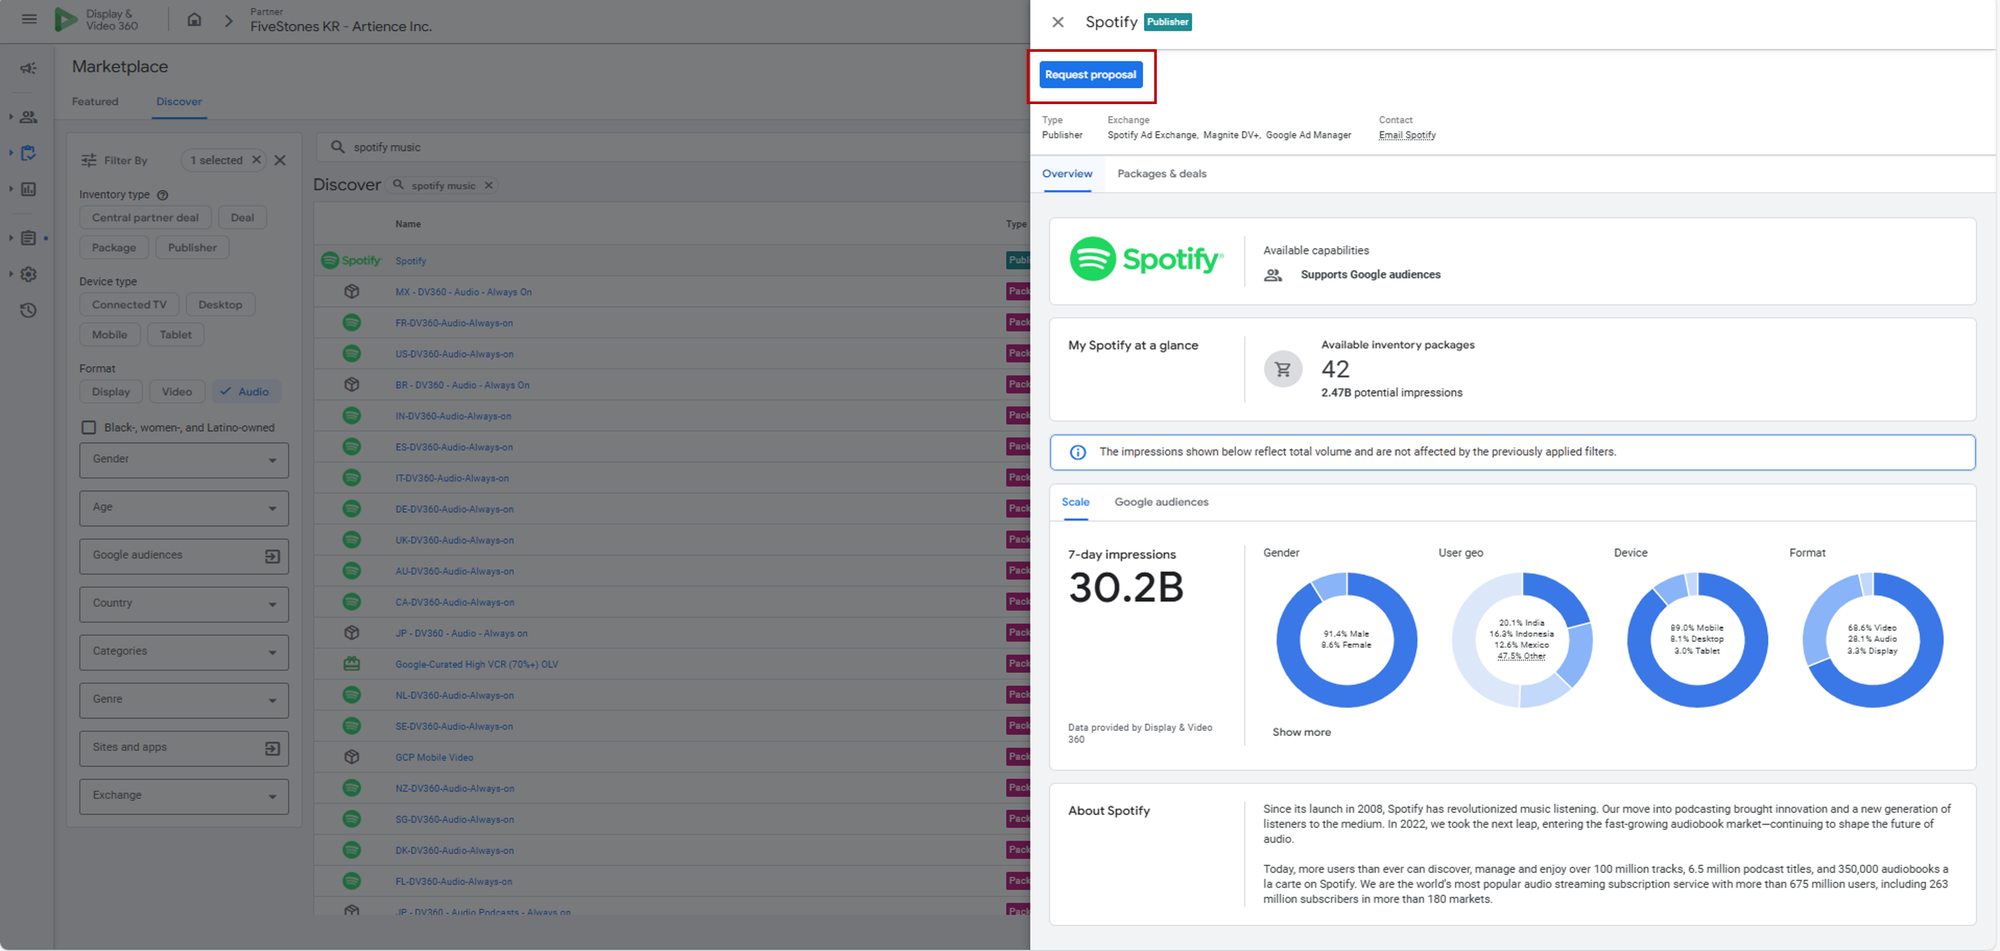Click the home icon in breadcrumb
The width and height of the screenshot is (2000, 951).
(194, 20)
